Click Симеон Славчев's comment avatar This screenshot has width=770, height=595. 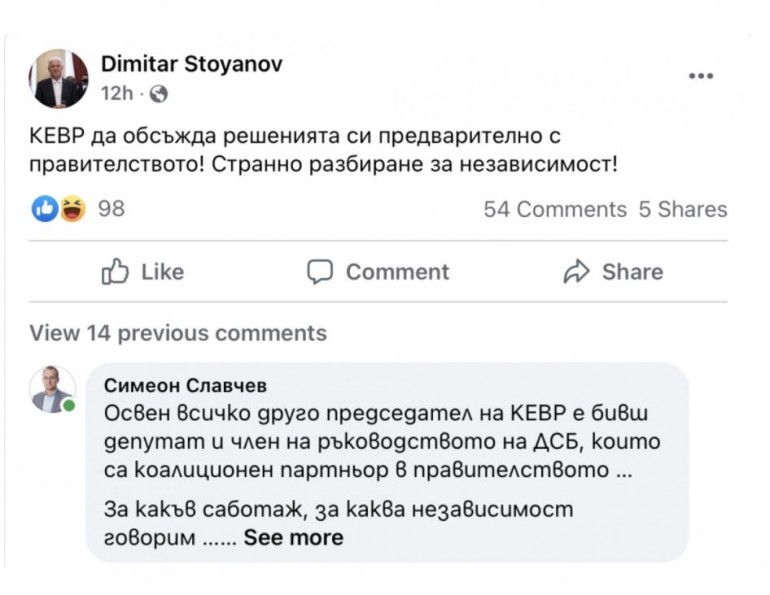51,389
